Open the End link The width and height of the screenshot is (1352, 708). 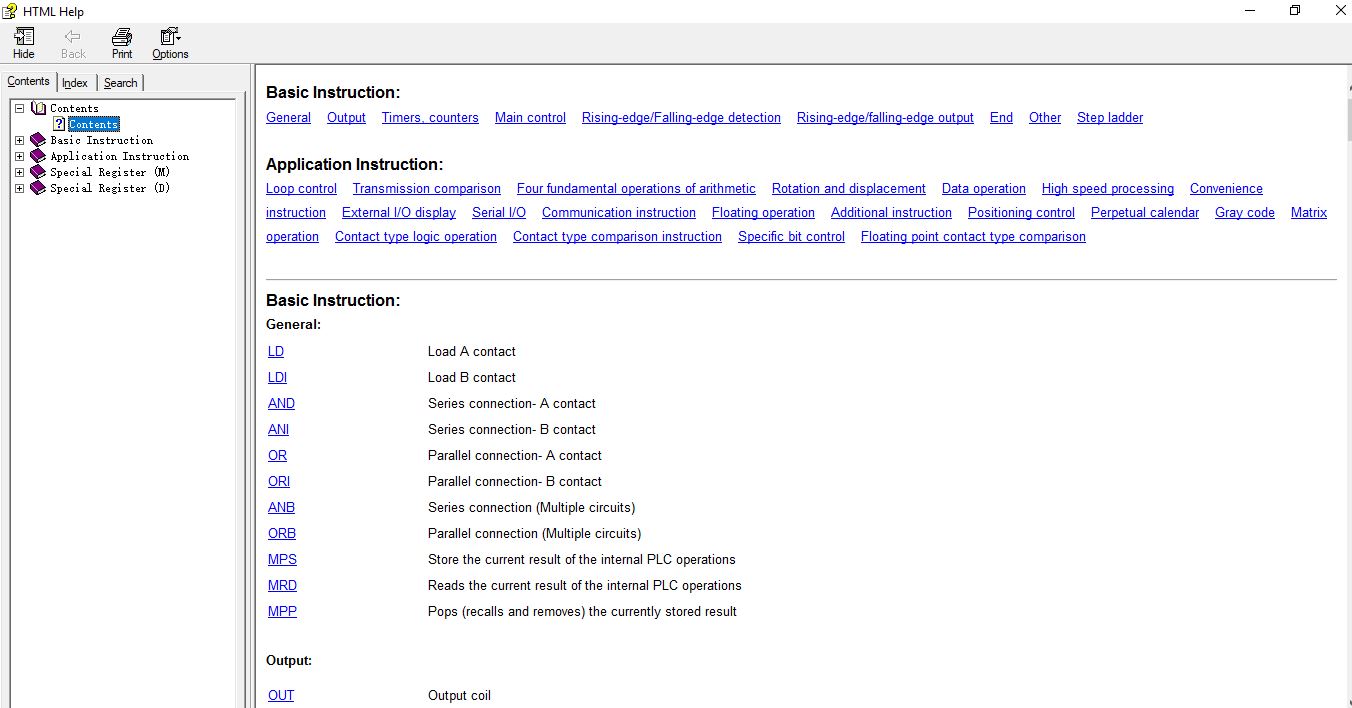click(x=1001, y=117)
